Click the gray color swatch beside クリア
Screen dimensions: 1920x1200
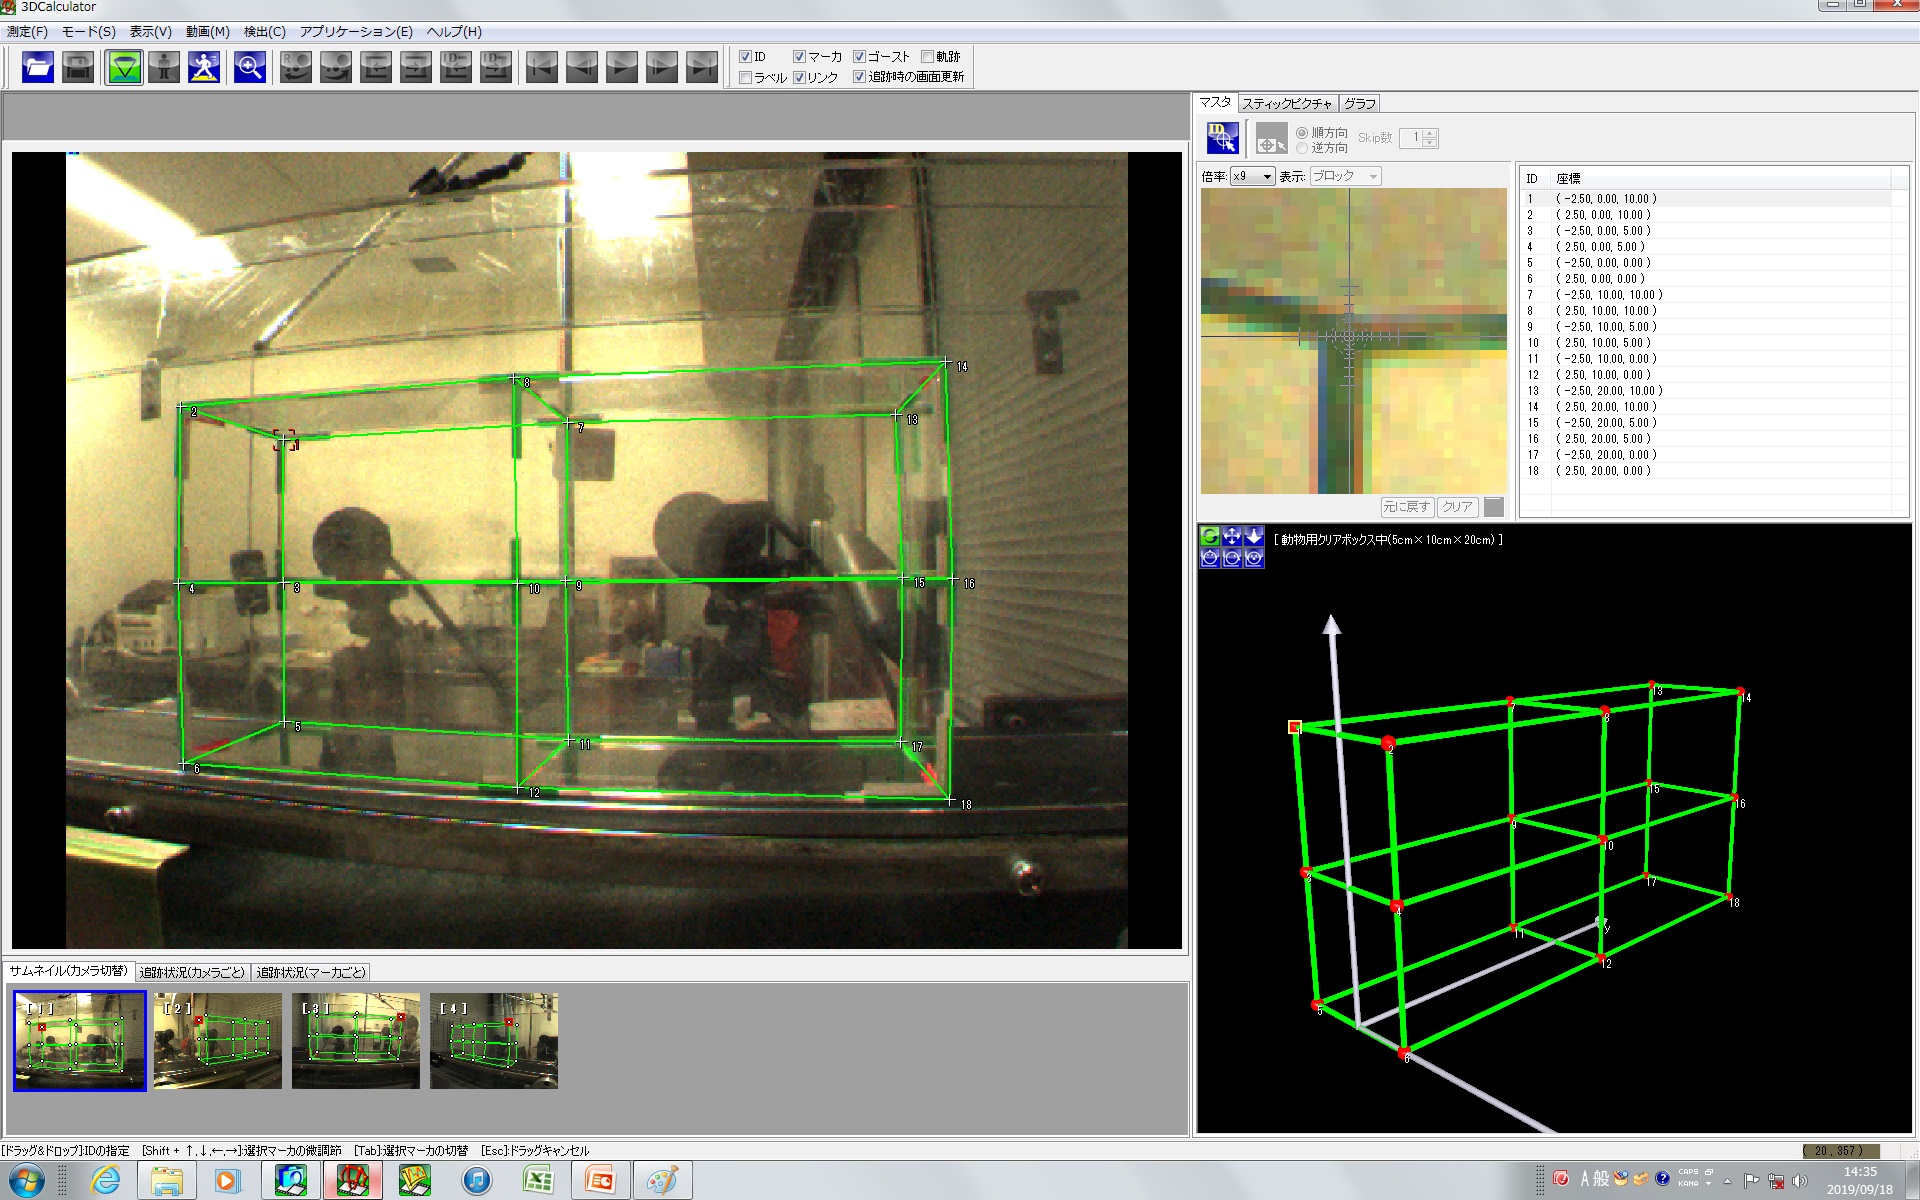[1494, 507]
